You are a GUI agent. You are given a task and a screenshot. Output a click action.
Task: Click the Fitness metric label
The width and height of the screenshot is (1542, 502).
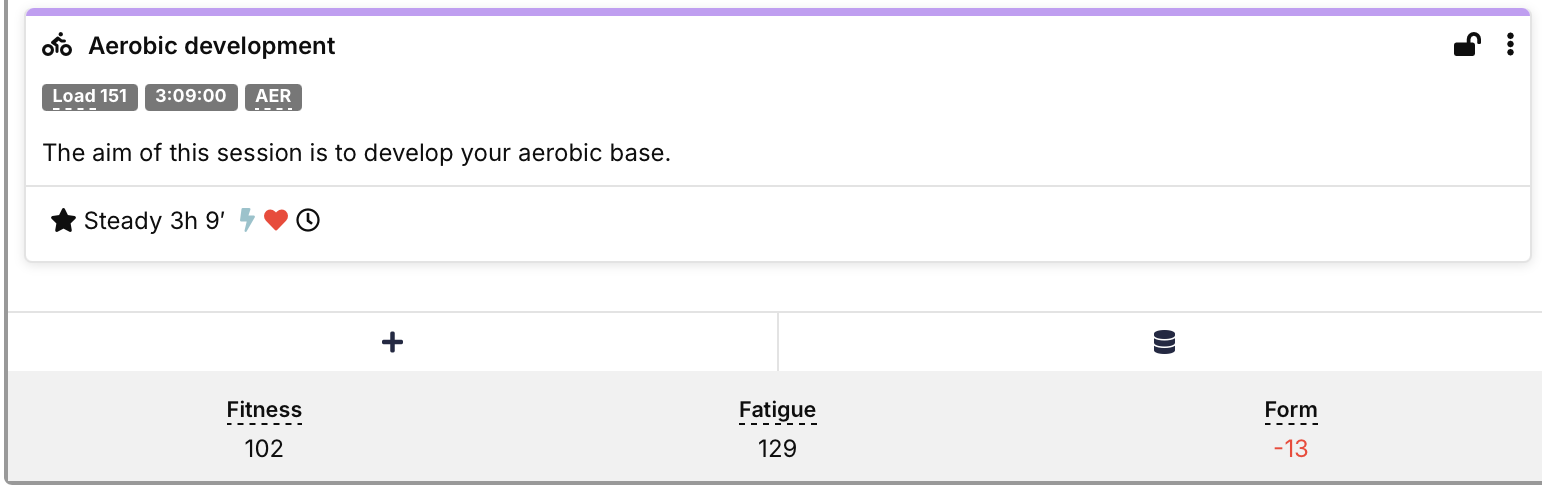tap(264, 410)
